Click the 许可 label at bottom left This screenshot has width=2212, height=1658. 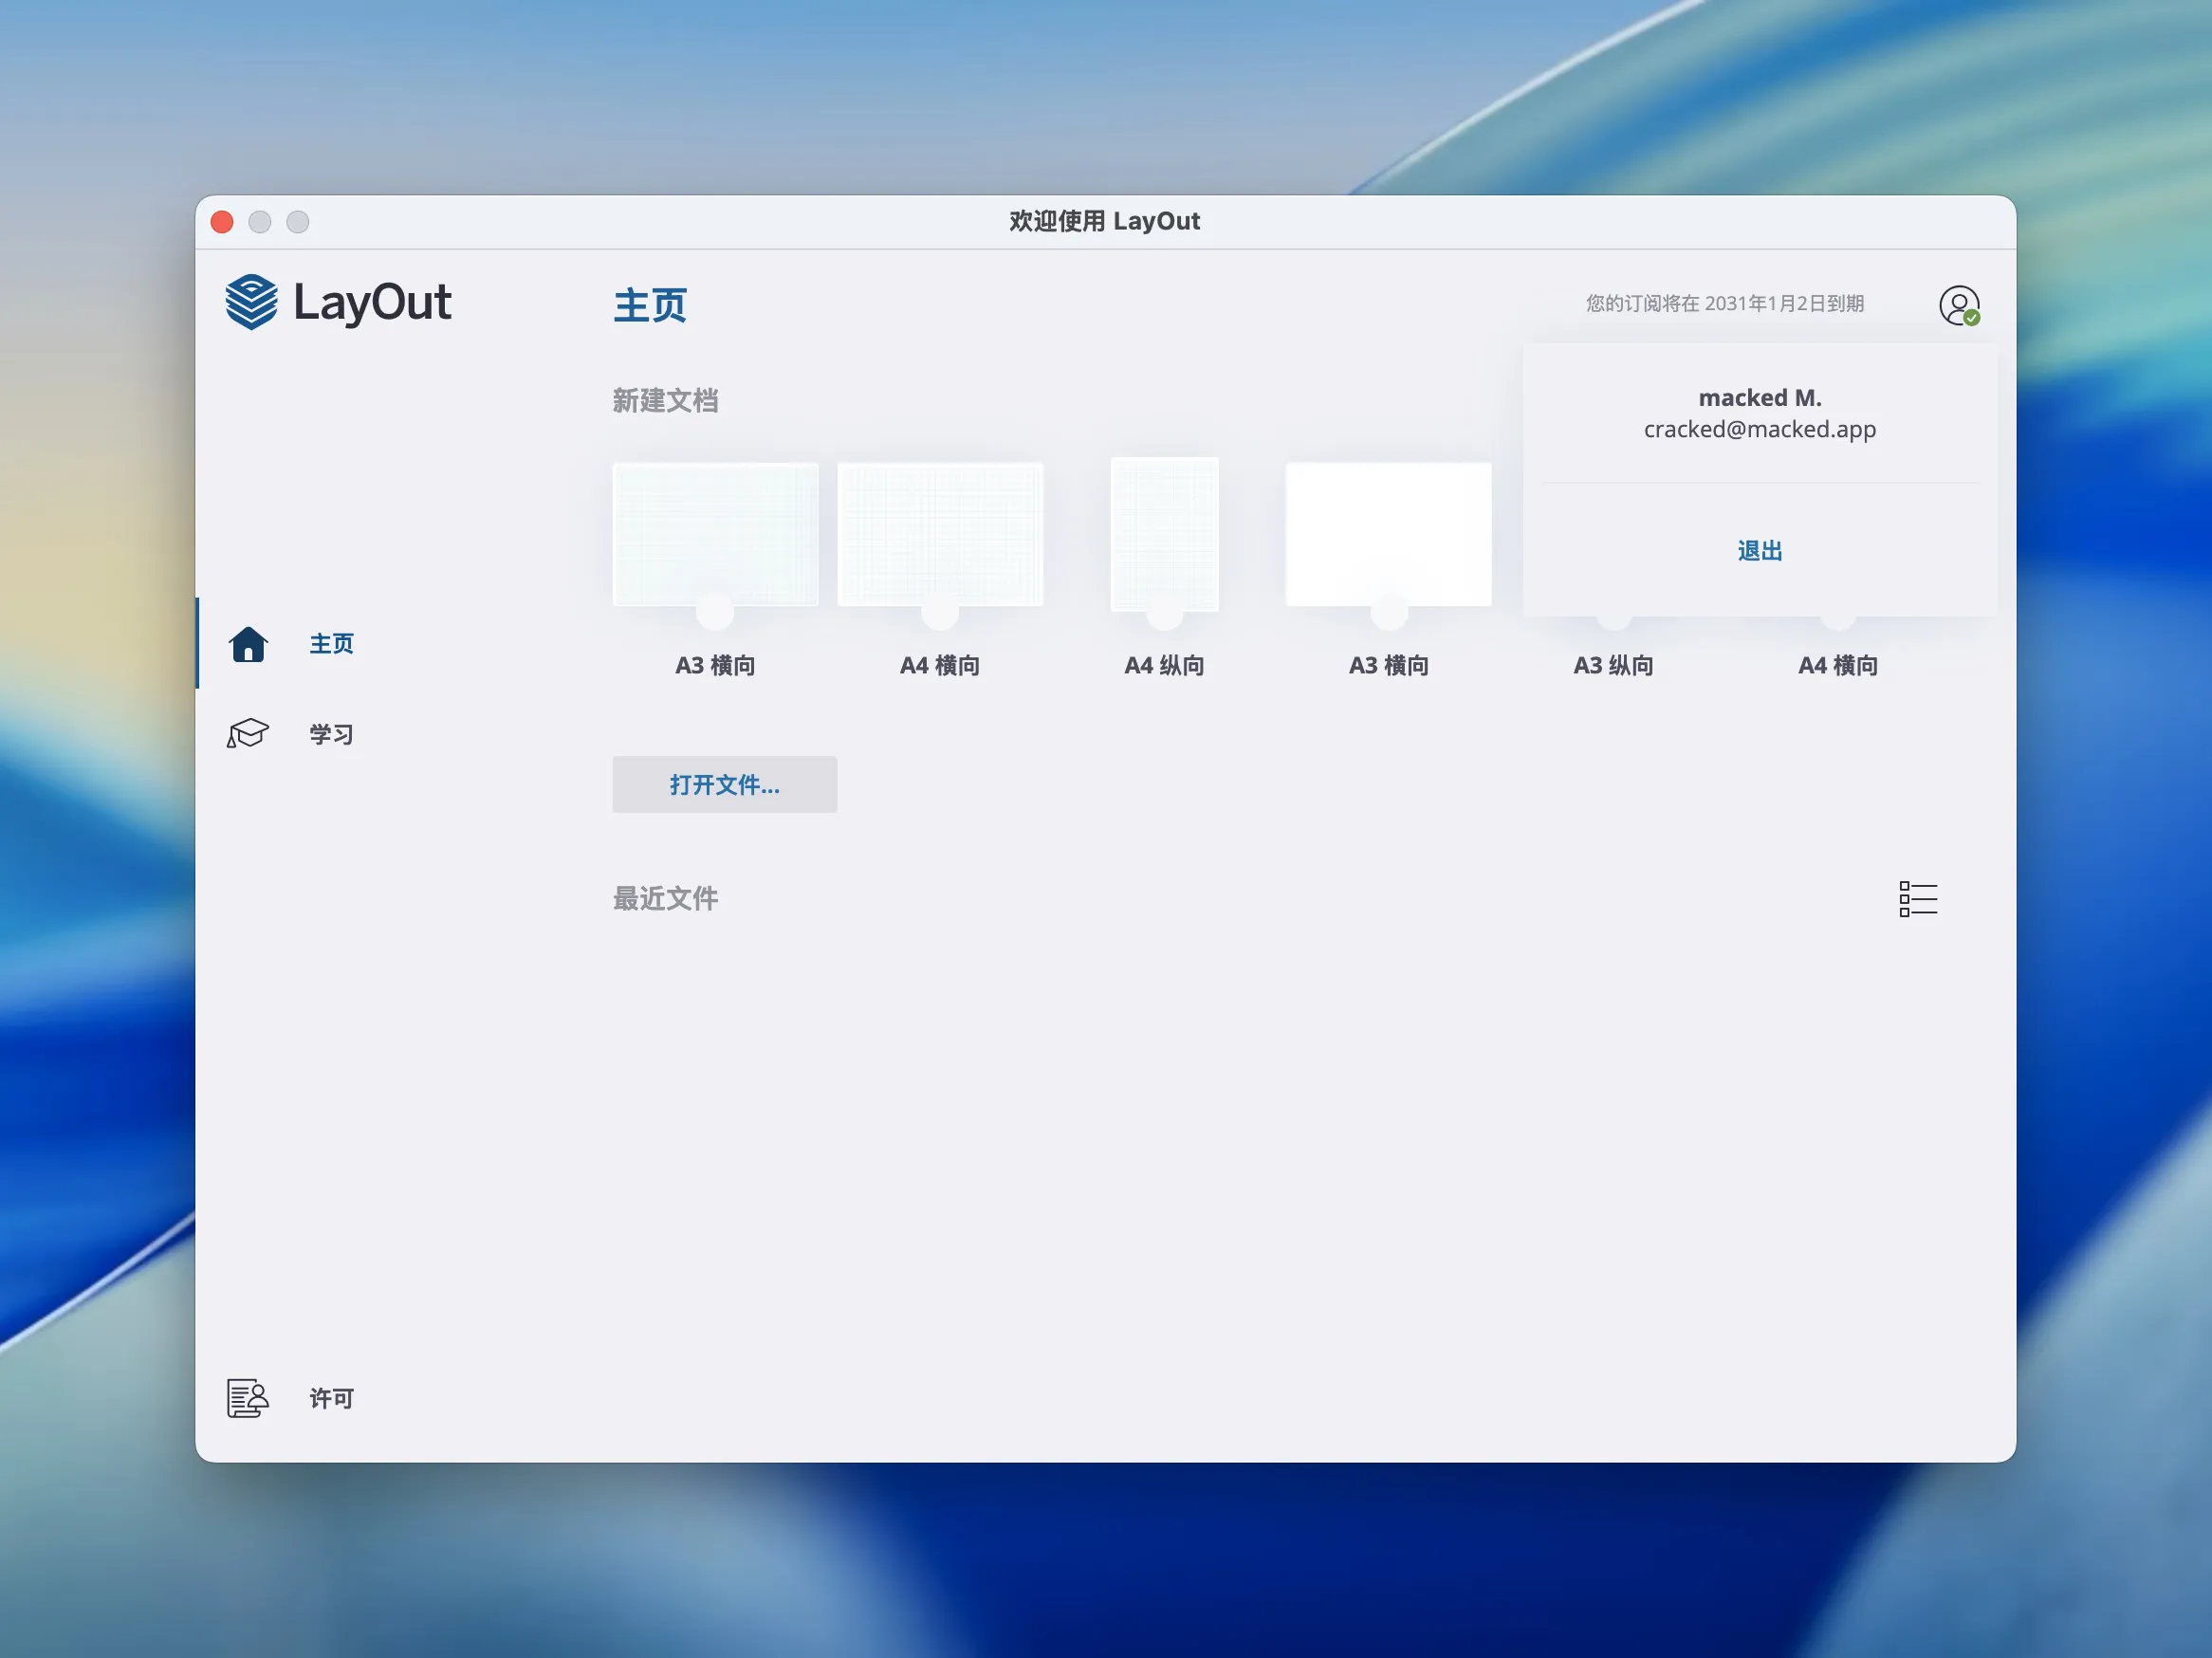click(331, 1399)
